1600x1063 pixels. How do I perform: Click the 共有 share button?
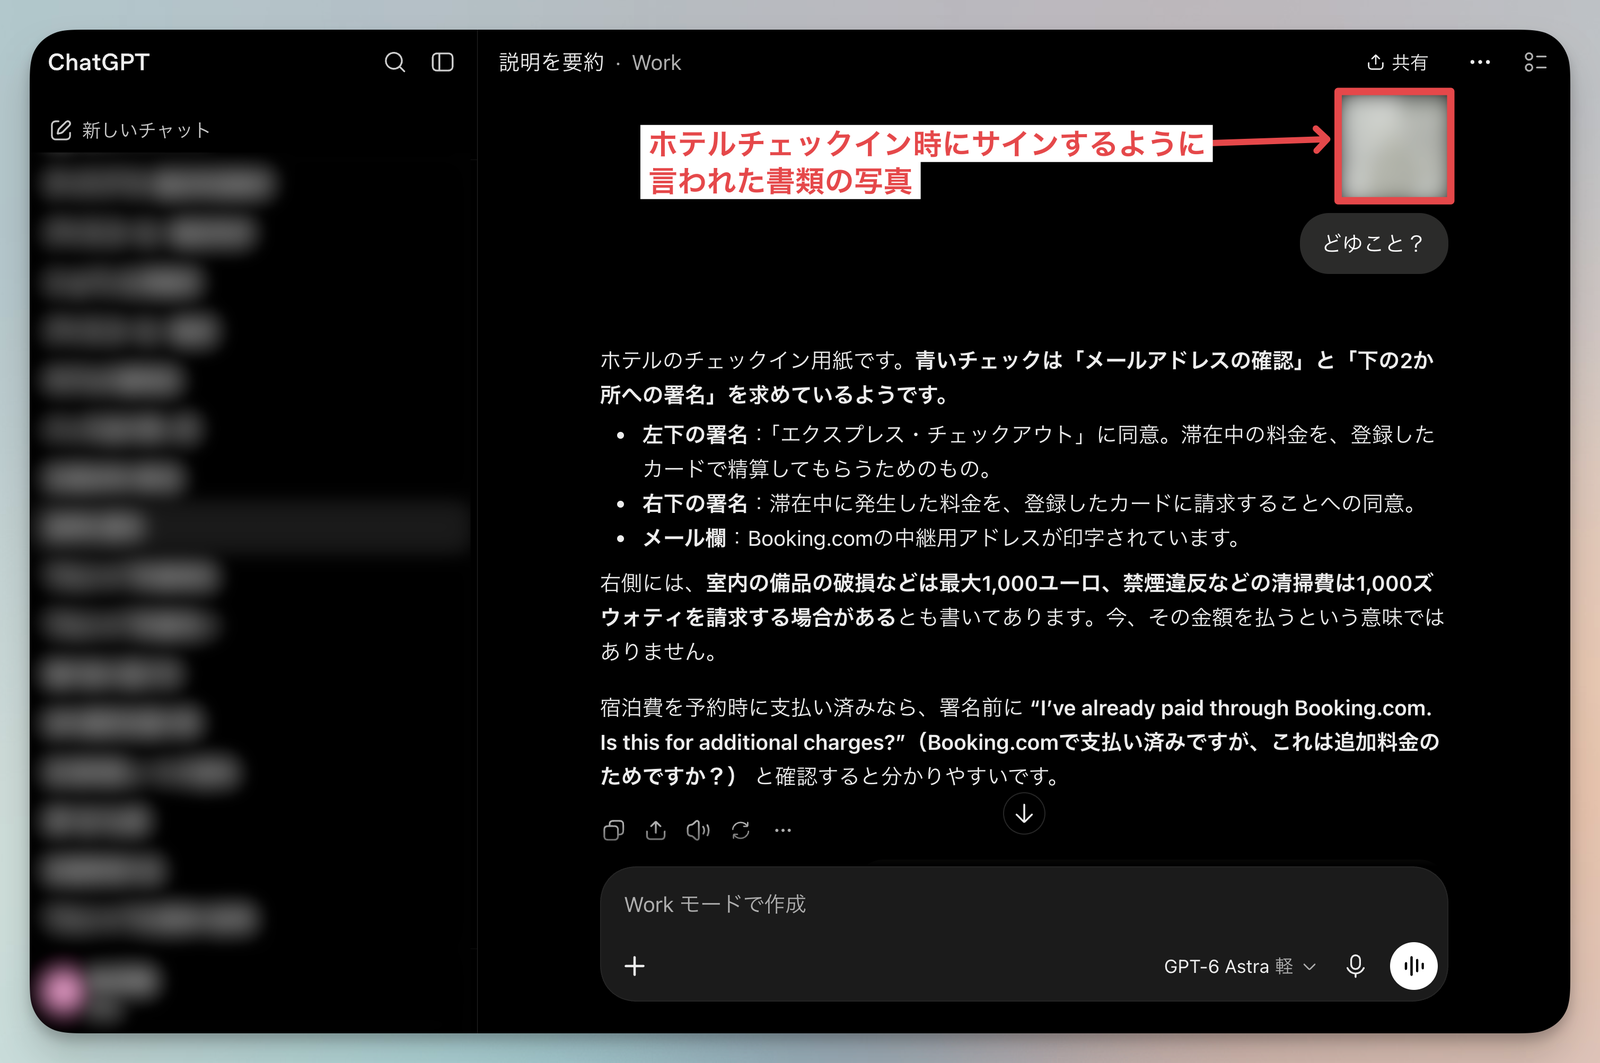[x=1397, y=62]
